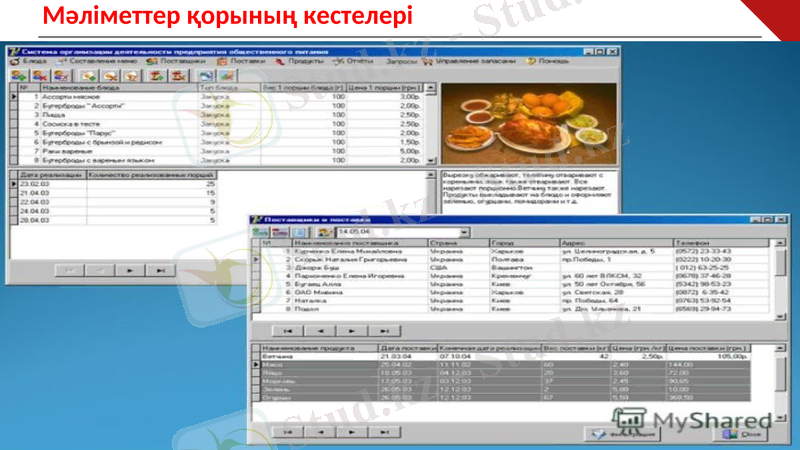Click the deliveries table scrollbar thumb
Image resolution: width=800 pixels, height=450 pixels.
pyautogui.click(x=780, y=372)
